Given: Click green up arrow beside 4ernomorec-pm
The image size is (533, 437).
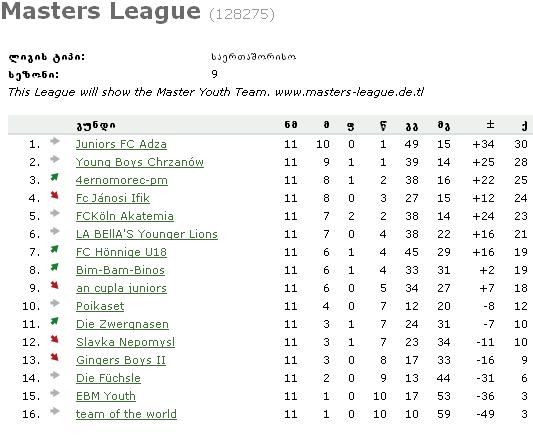Looking at the screenshot, I should tap(54, 177).
